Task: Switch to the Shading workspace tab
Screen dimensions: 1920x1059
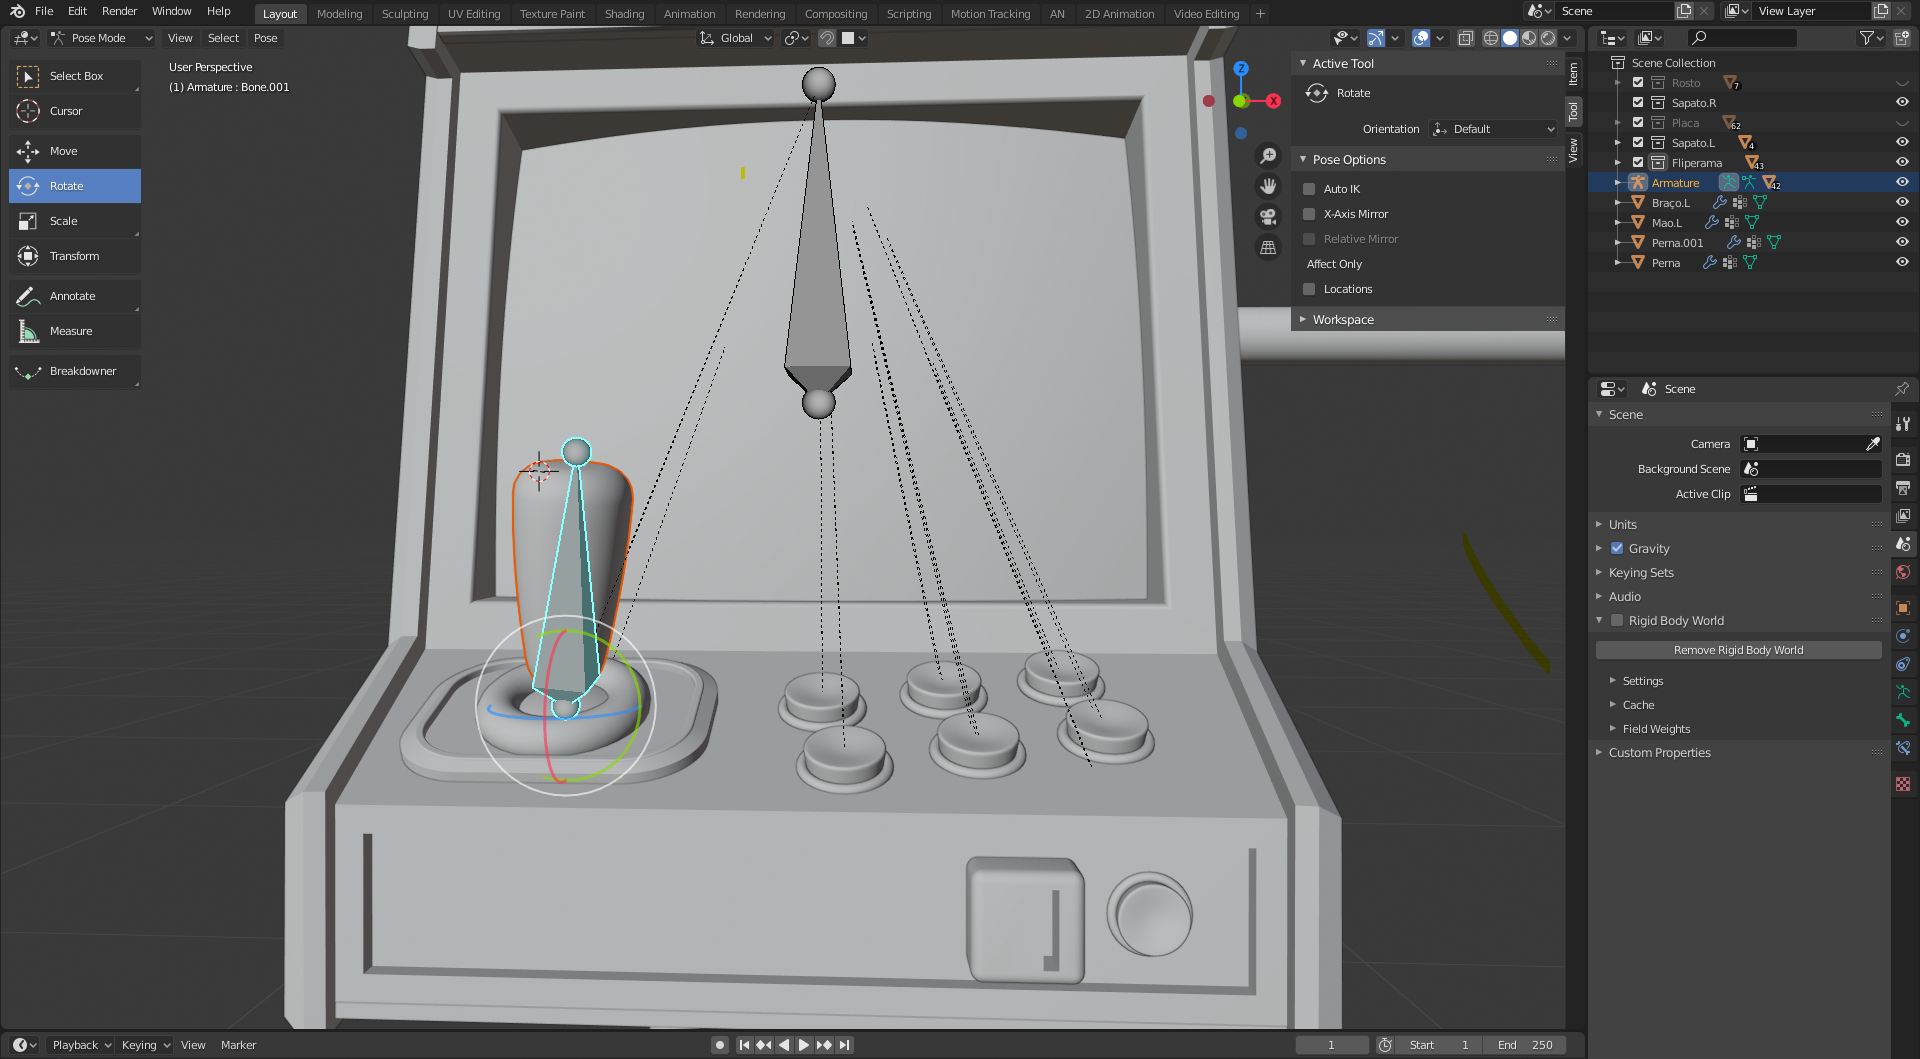Action: [624, 14]
